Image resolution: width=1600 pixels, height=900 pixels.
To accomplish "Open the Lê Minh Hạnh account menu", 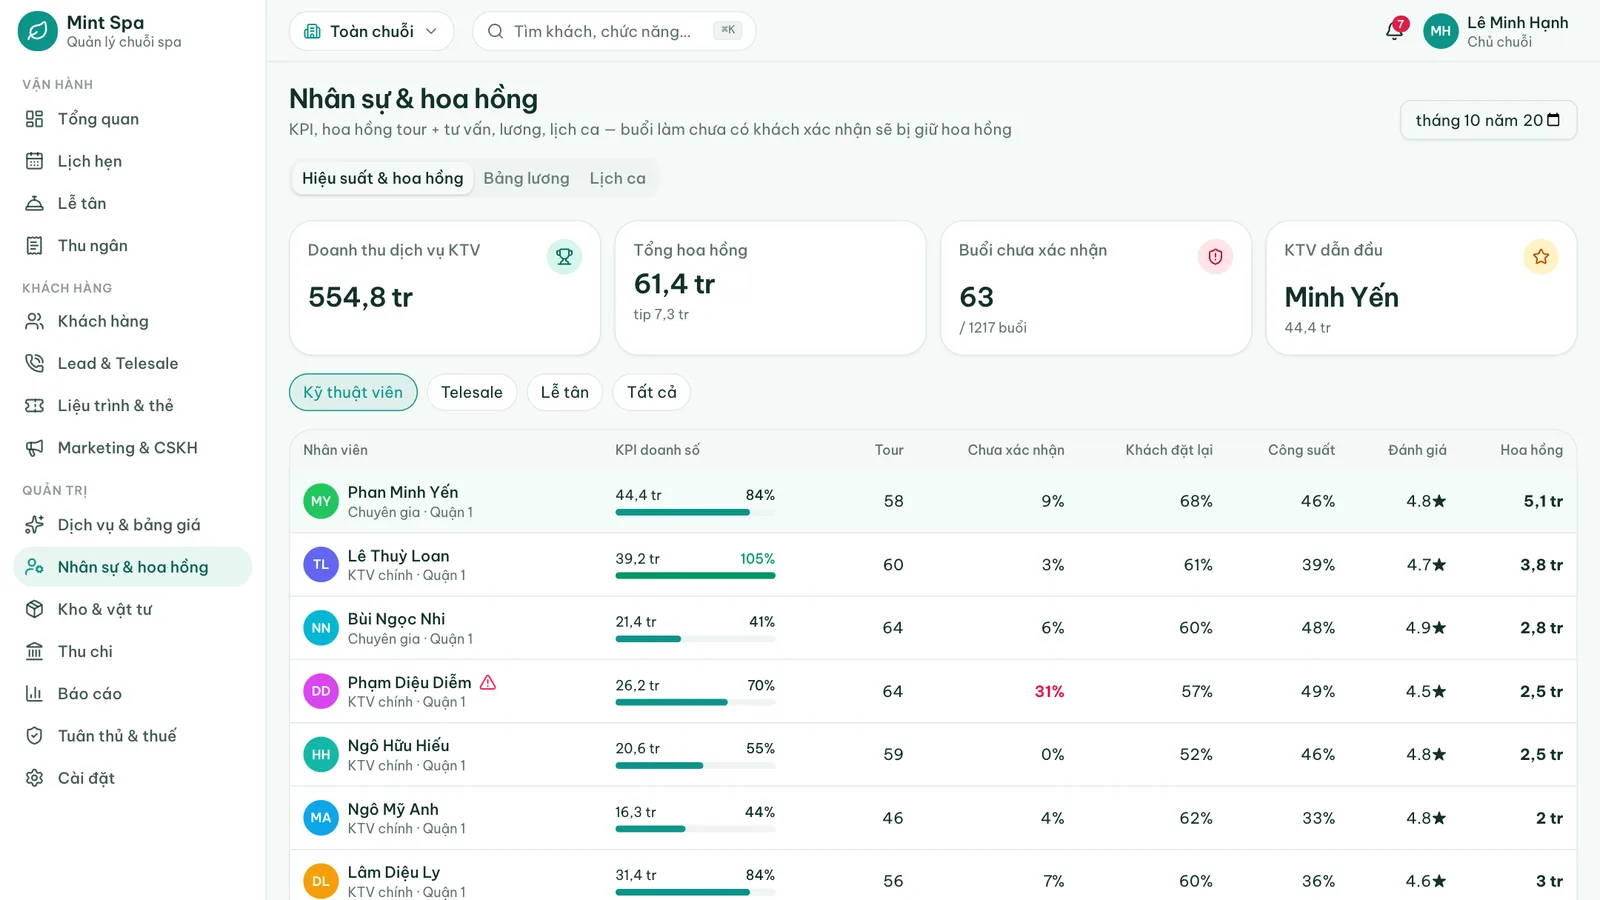I will 1496,31.
